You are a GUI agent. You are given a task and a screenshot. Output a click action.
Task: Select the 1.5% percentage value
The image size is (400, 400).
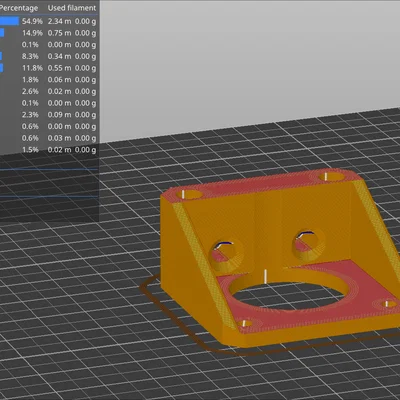[x=30, y=150]
